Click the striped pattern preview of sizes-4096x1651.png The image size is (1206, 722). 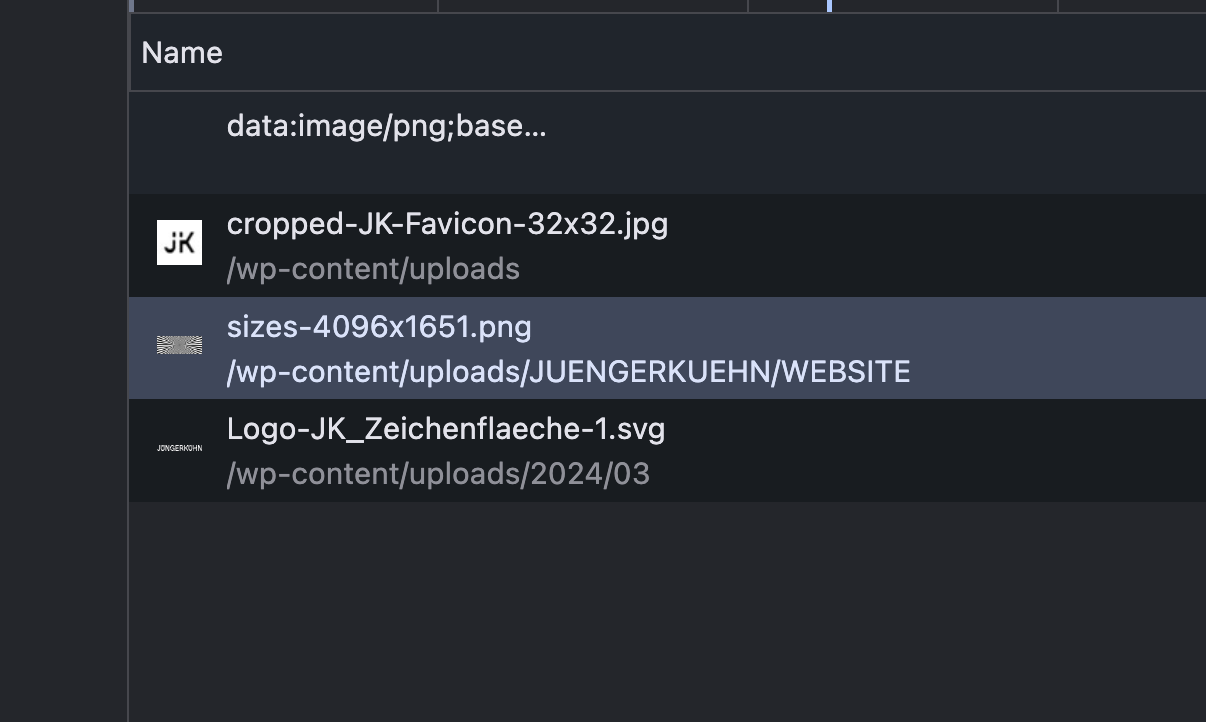tap(179, 345)
